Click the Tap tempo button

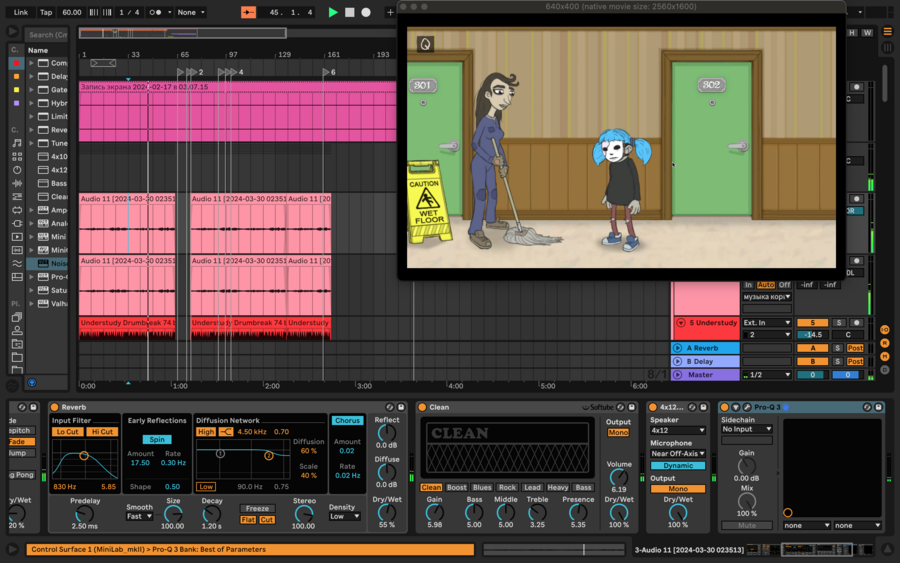(46, 12)
